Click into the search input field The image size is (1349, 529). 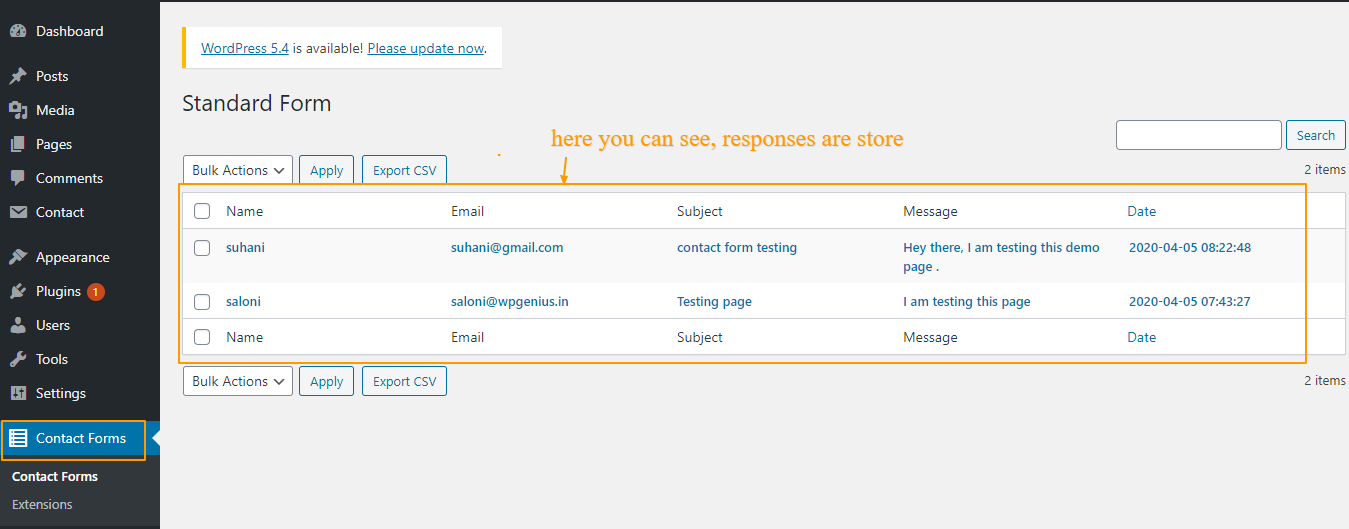click(1198, 135)
